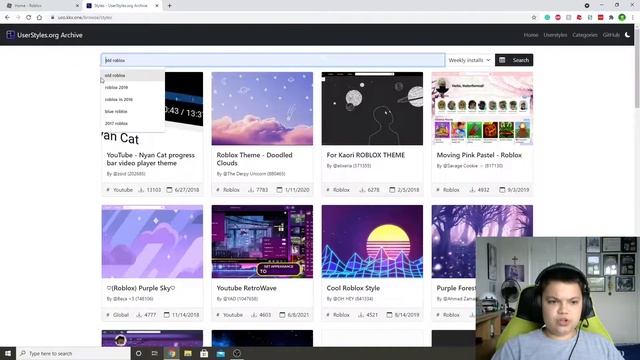Close the Home - Roblox tab

click(77, 6)
